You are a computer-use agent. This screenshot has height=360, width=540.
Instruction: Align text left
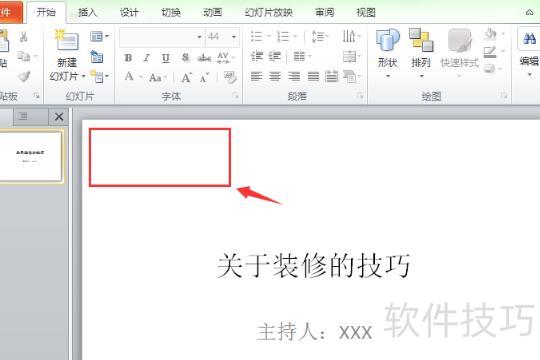click(257, 76)
